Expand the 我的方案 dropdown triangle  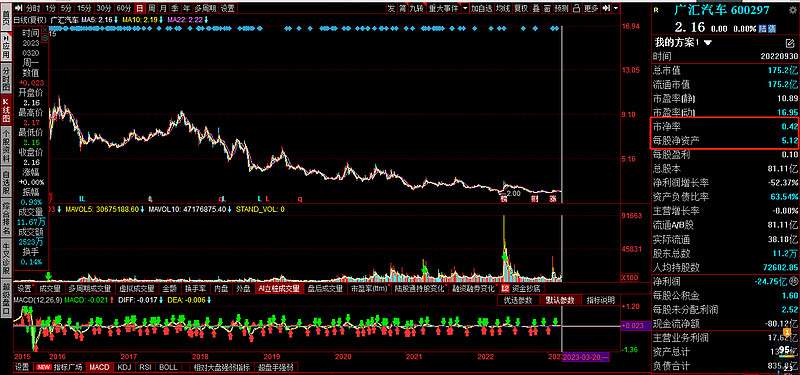[x=708, y=43]
